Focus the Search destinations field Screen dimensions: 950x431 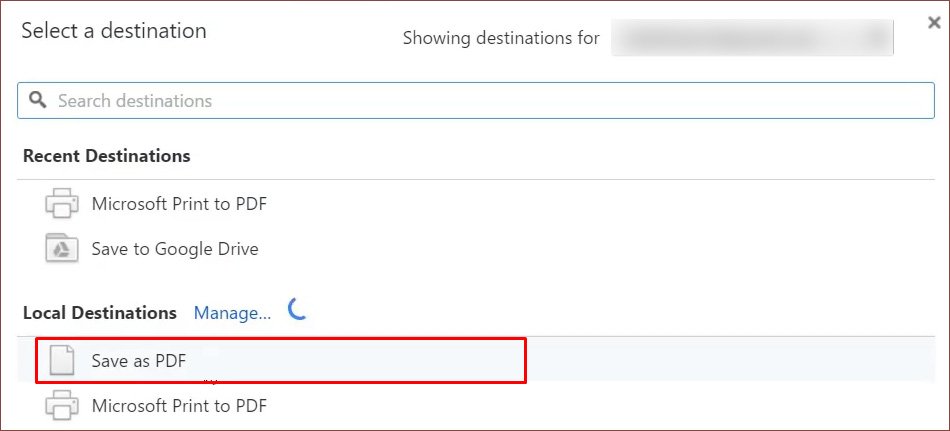tap(476, 100)
